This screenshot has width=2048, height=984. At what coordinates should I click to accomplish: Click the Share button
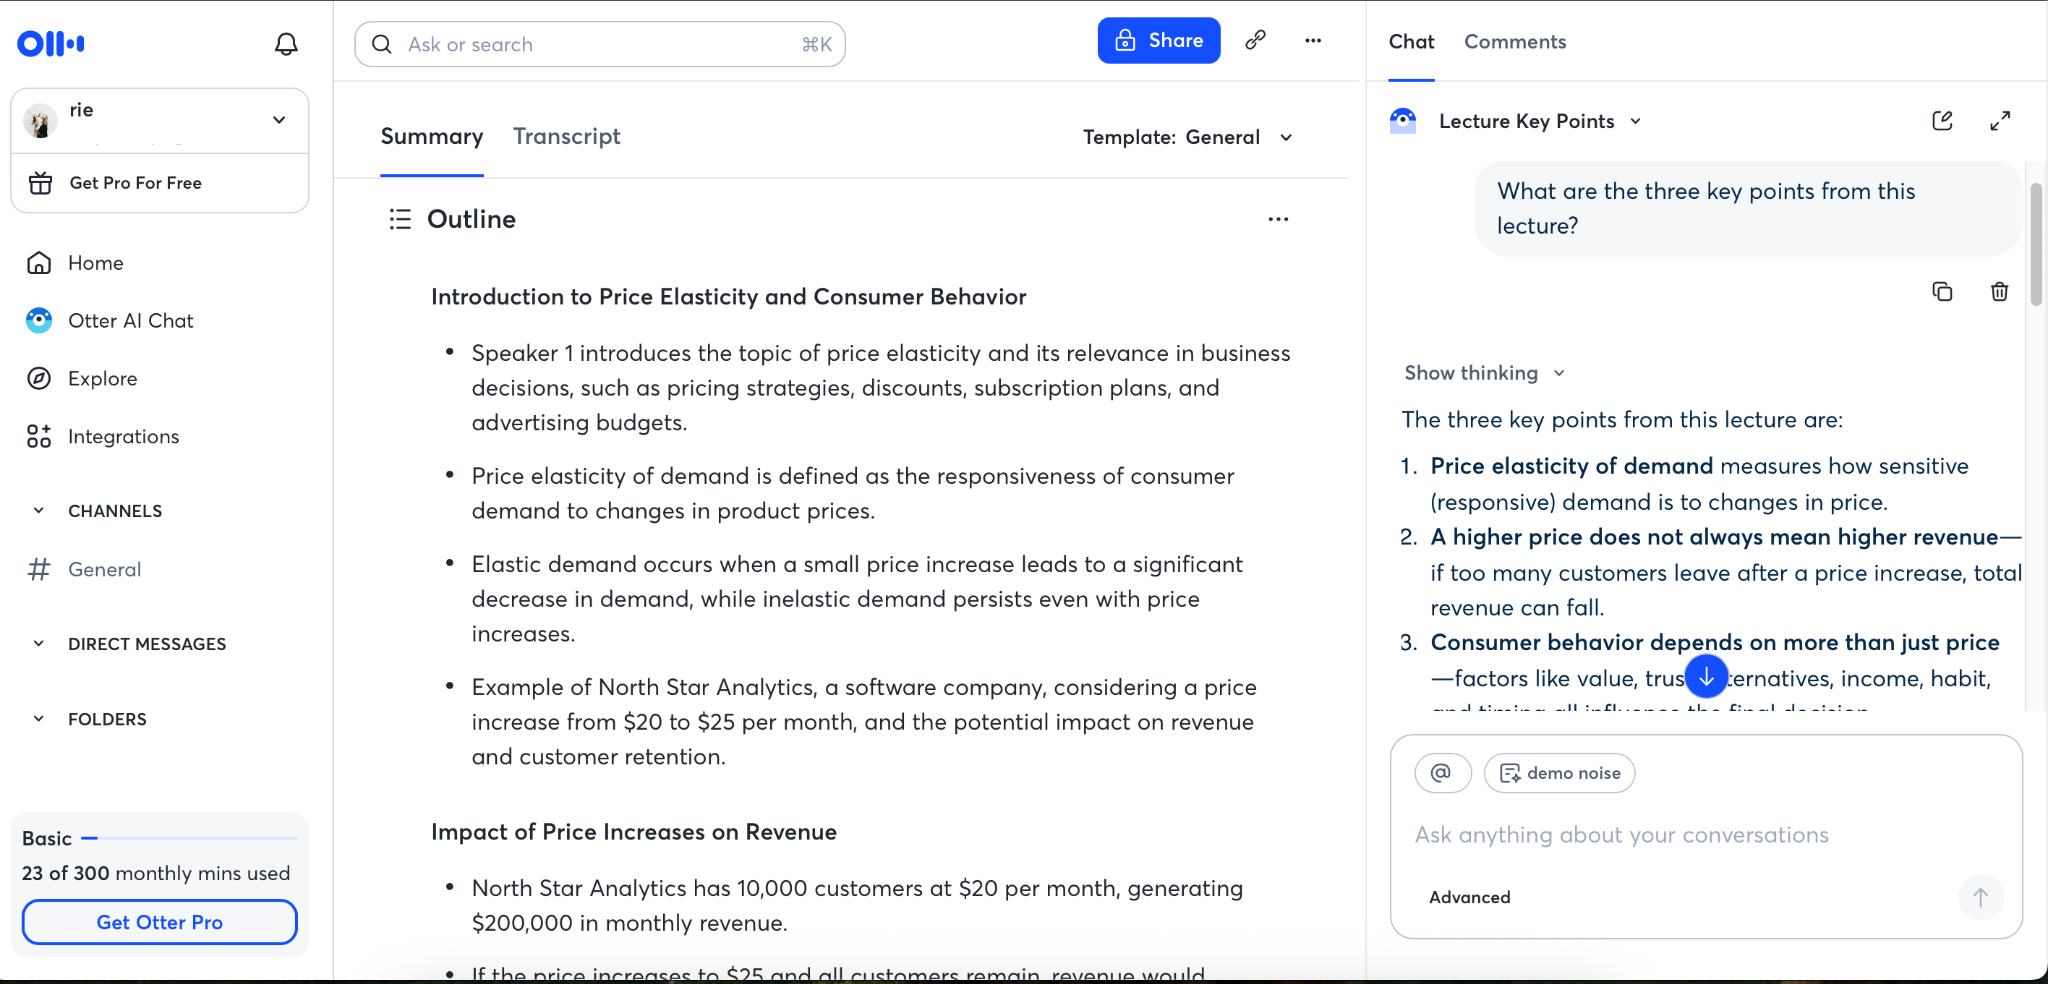point(1159,41)
